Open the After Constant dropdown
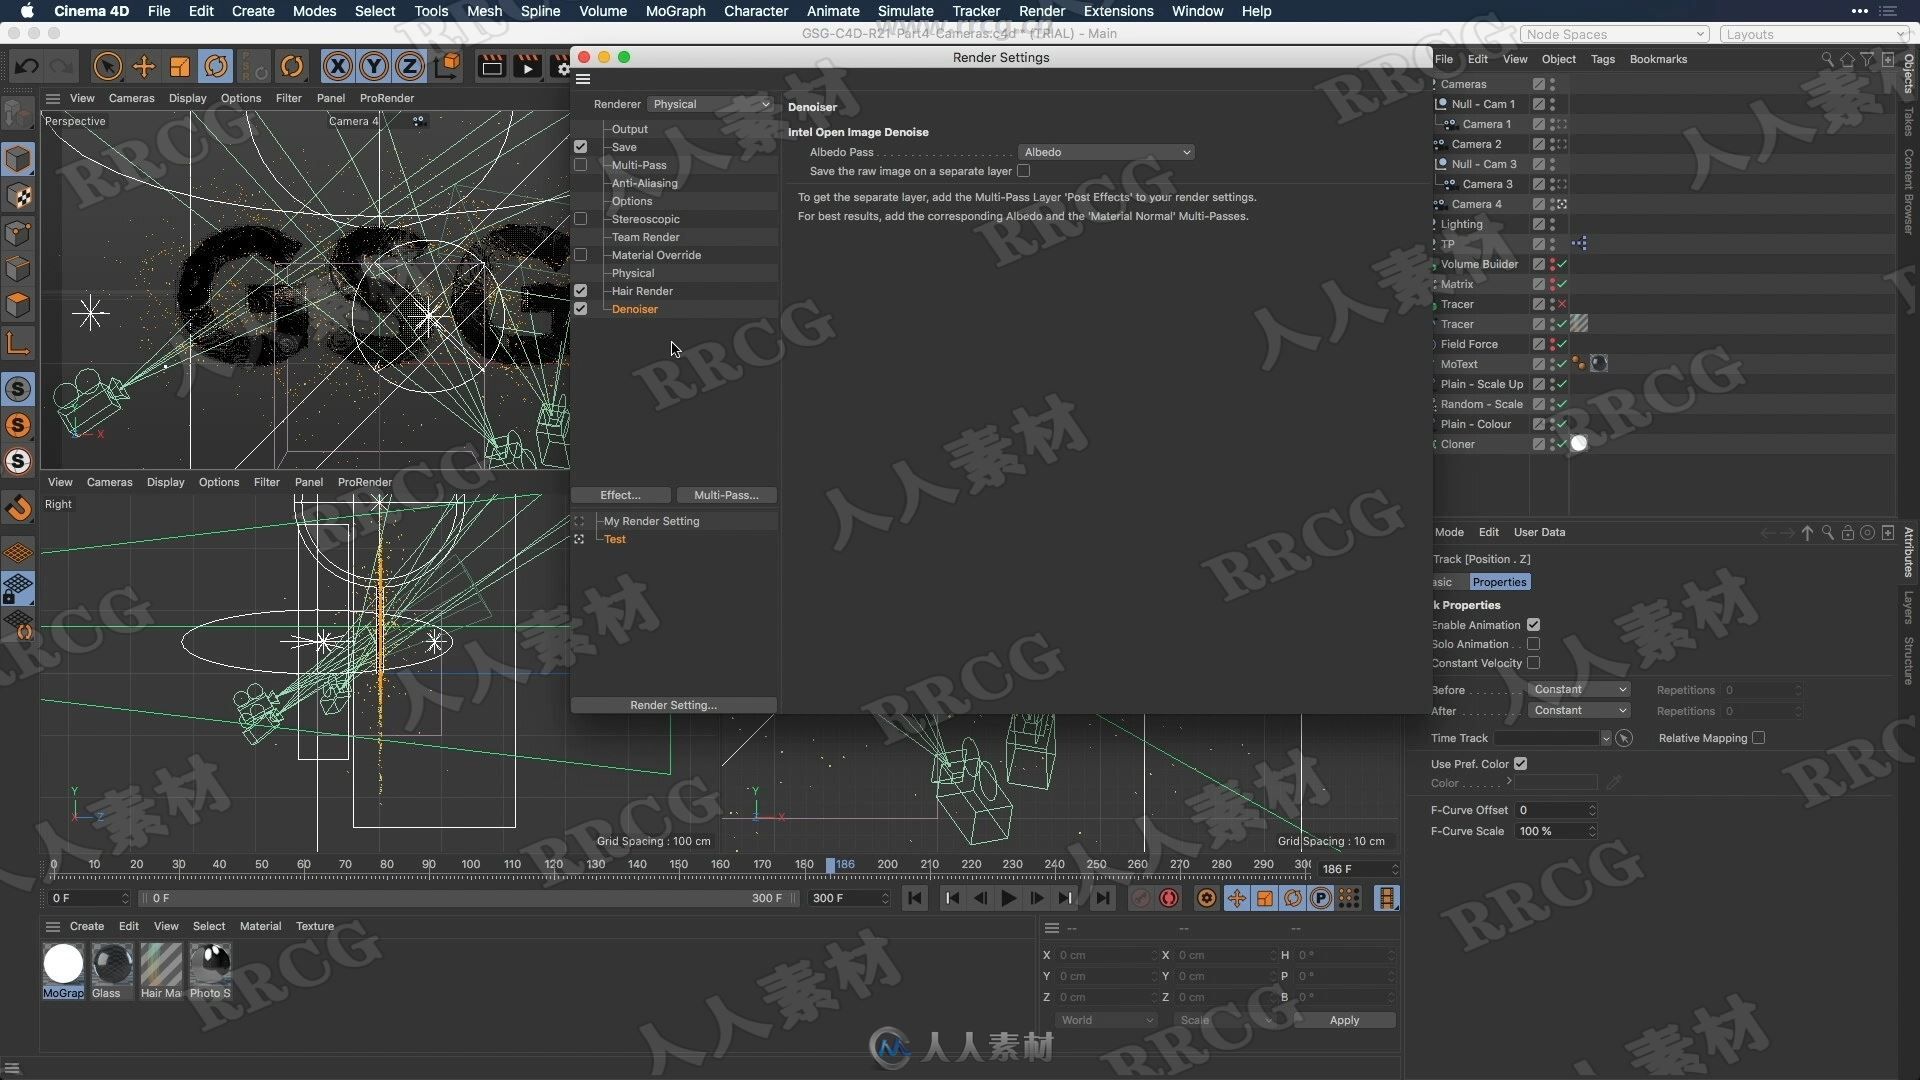 click(x=1579, y=711)
